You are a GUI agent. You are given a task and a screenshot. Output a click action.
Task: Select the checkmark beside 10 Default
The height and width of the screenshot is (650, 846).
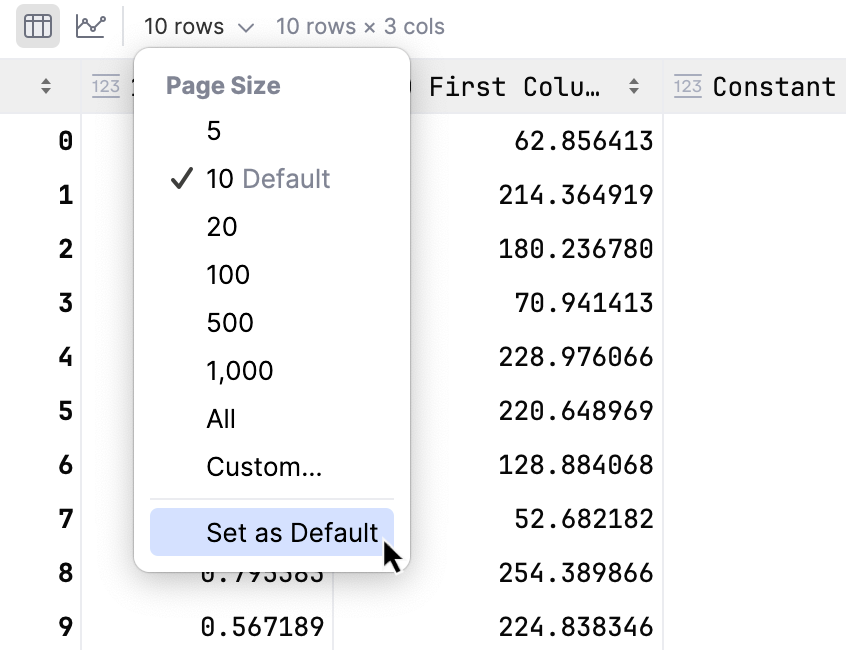[181, 179]
